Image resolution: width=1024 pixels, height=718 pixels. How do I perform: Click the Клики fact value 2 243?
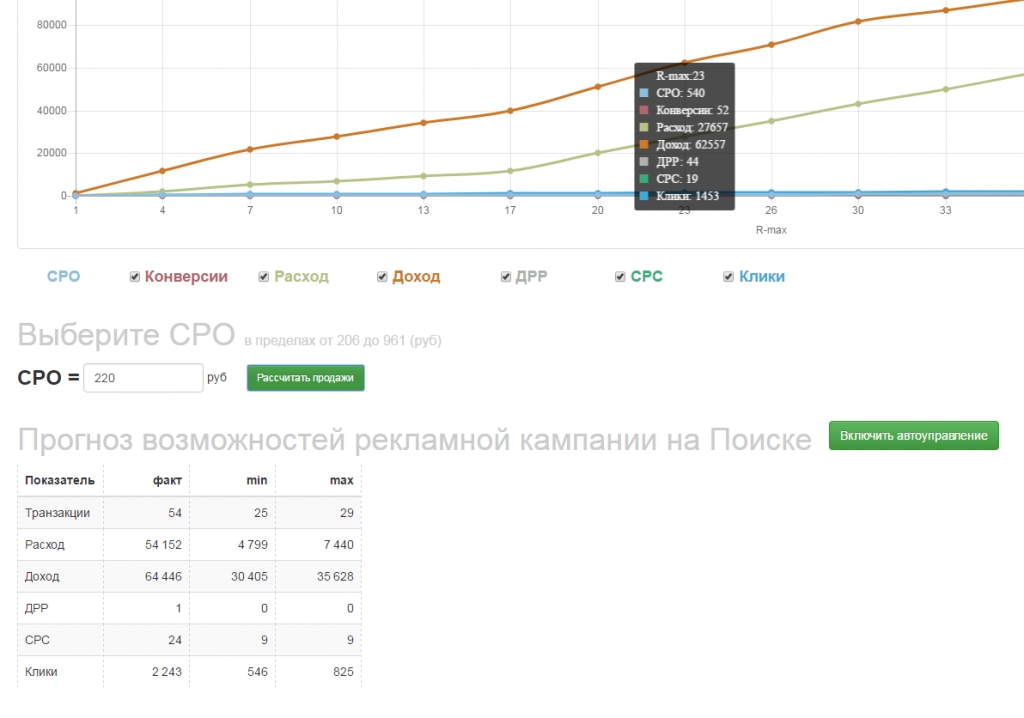[x=167, y=672]
